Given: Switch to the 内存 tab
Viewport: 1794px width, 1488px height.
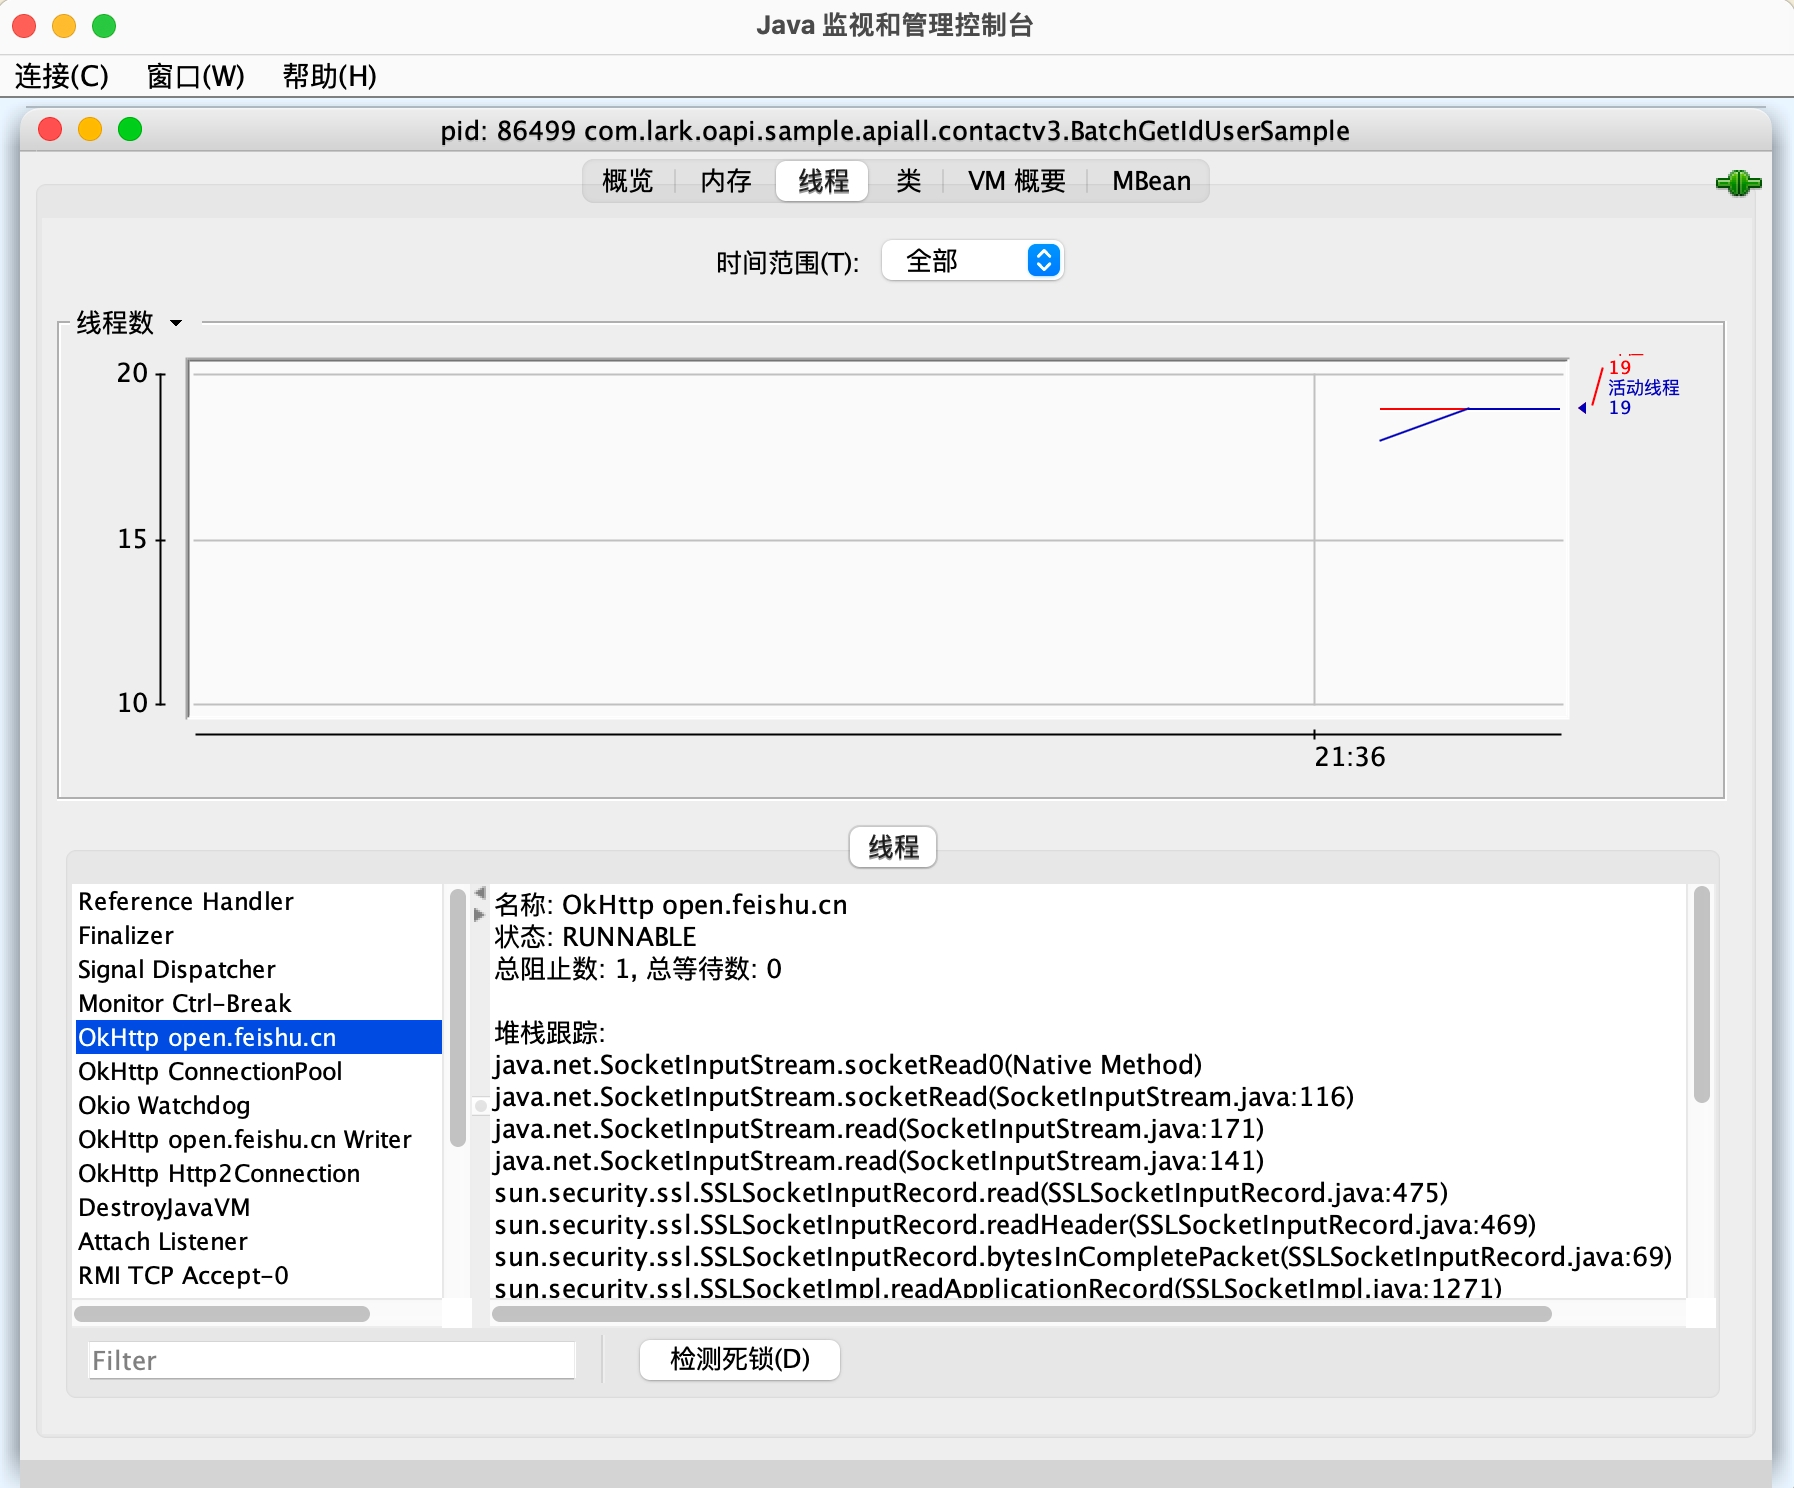Looking at the screenshot, I should 725,181.
